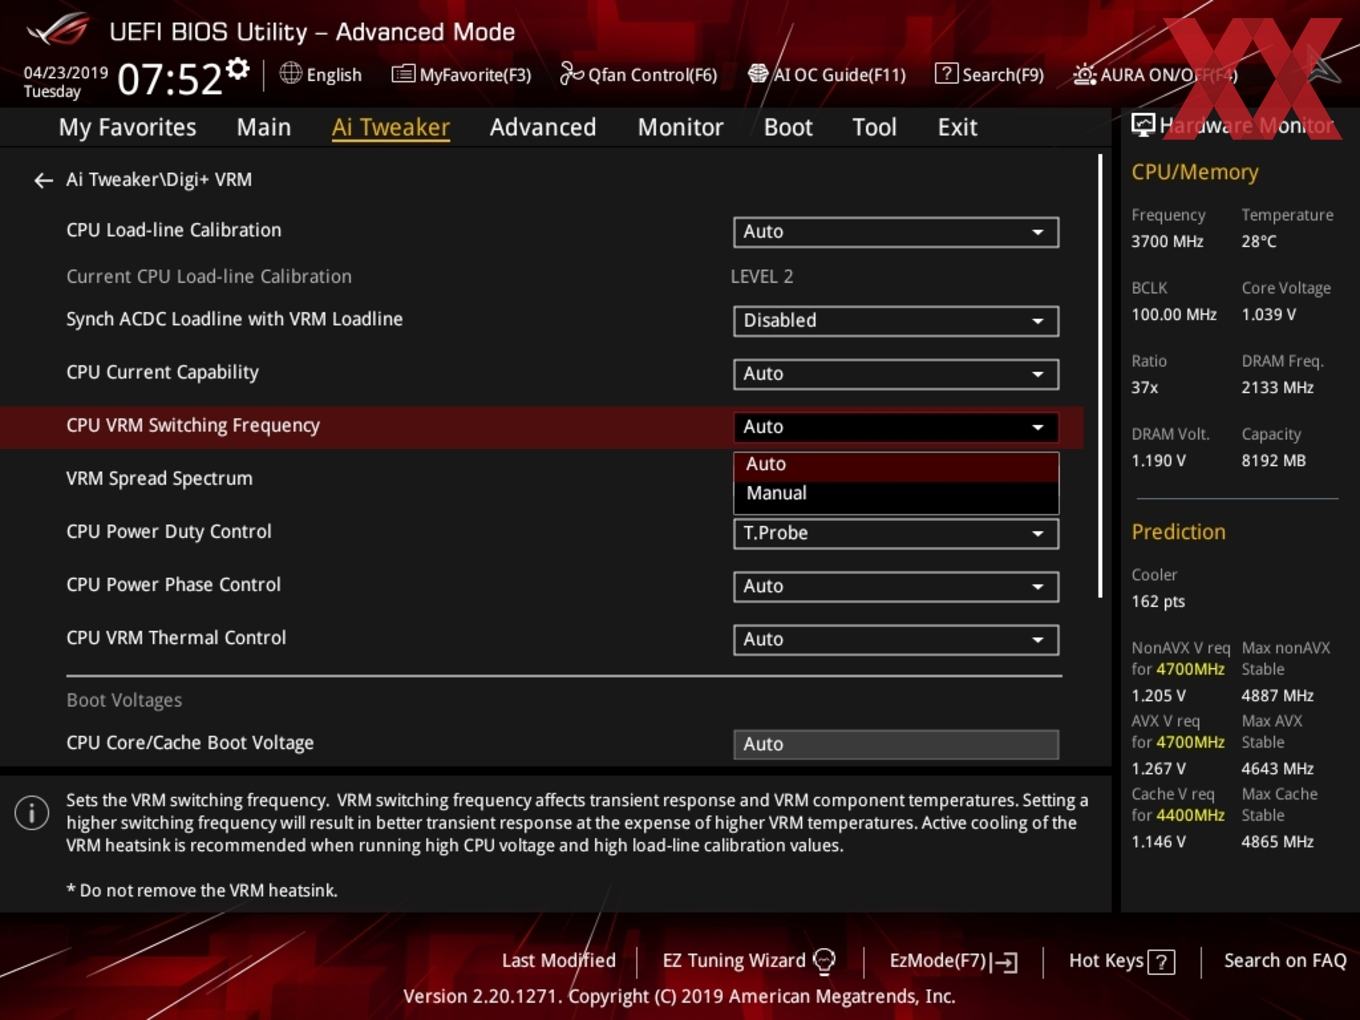Choose Manual in the open dropdown list
Image resolution: width=1360 pixels, height=1020 pixels.
[896, 493]
